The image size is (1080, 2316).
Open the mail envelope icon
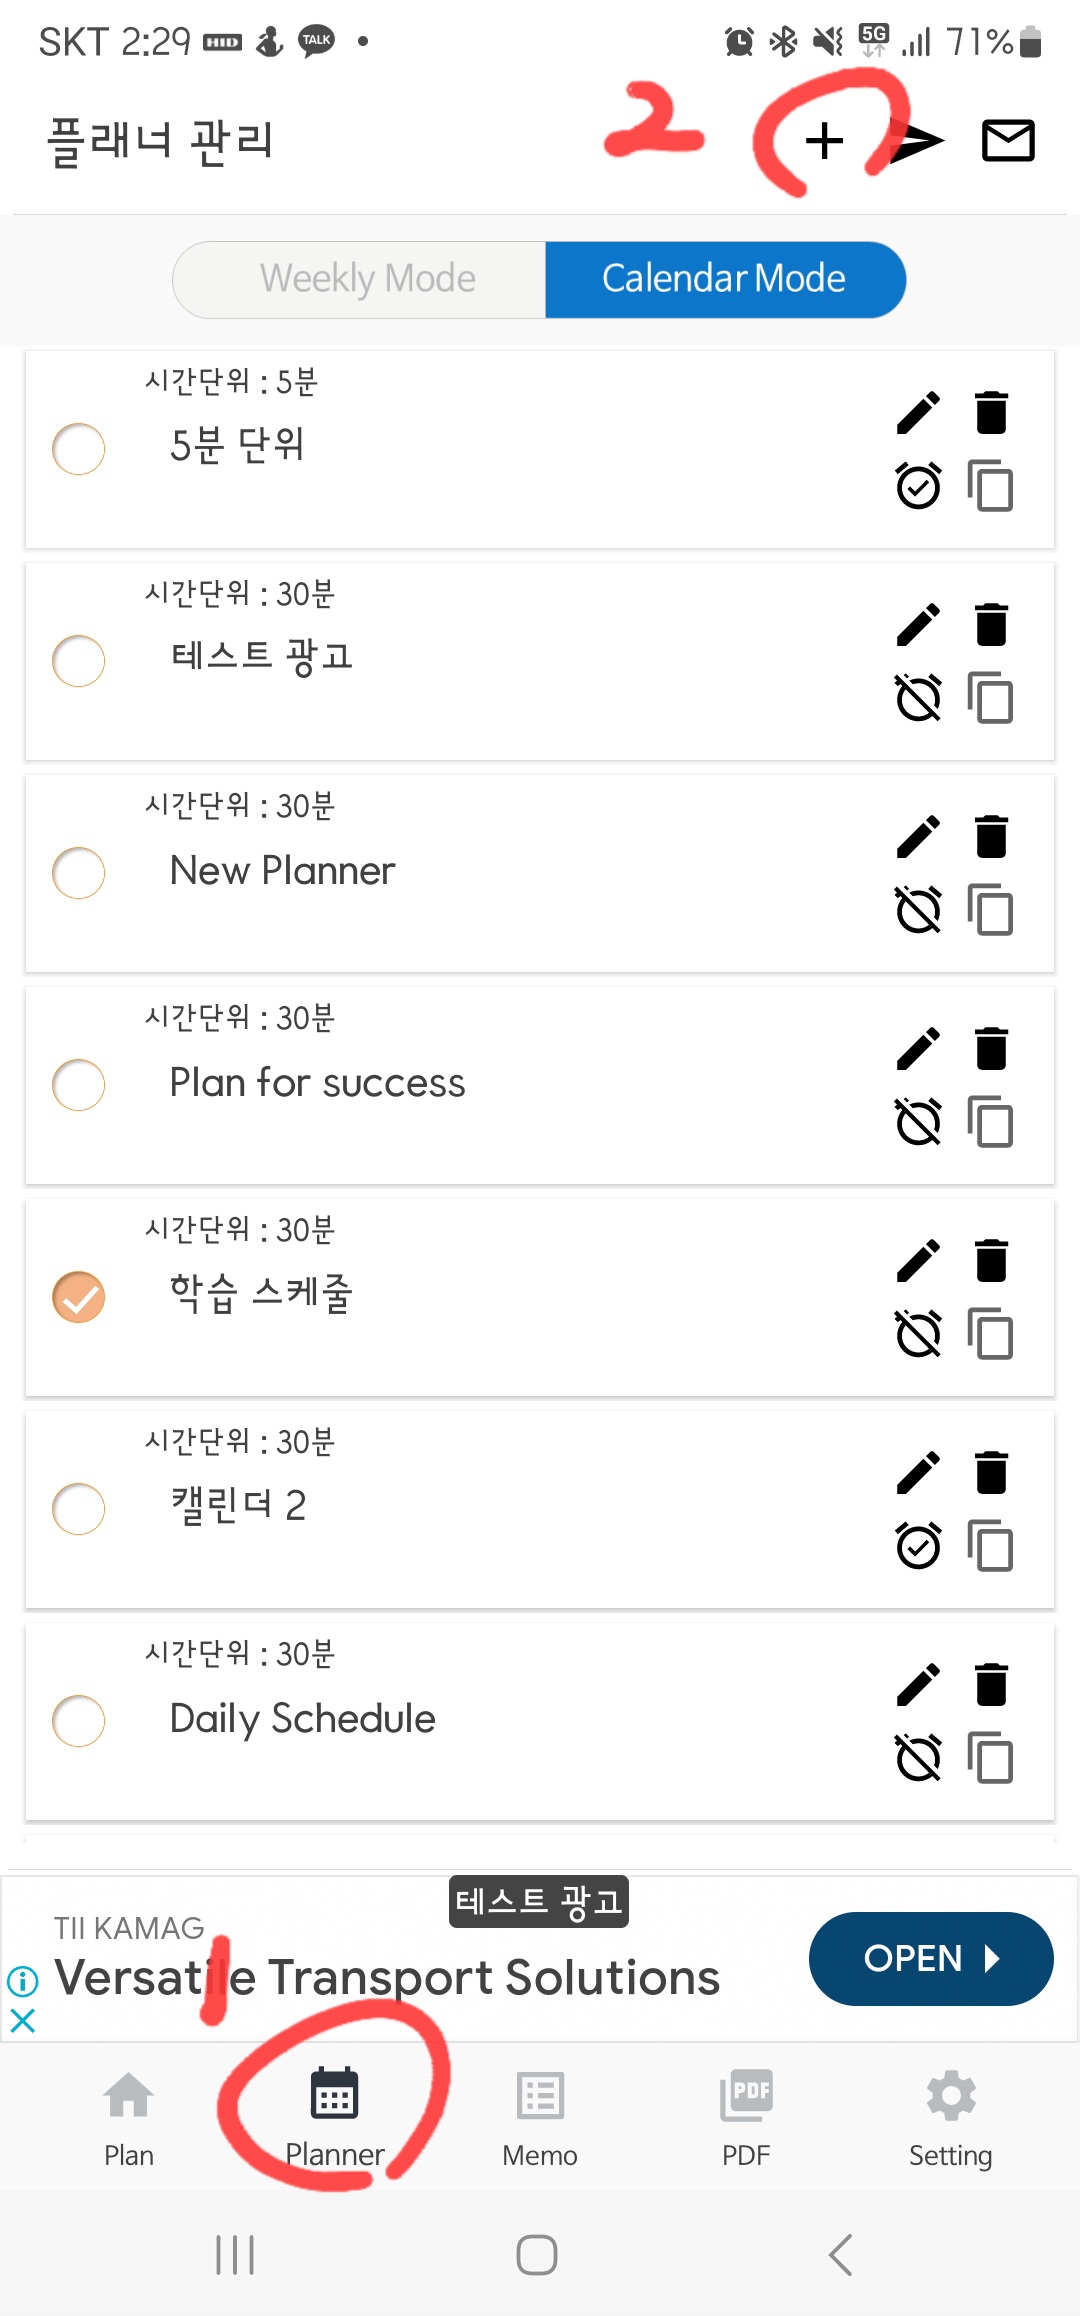(x=1008, y=140)
